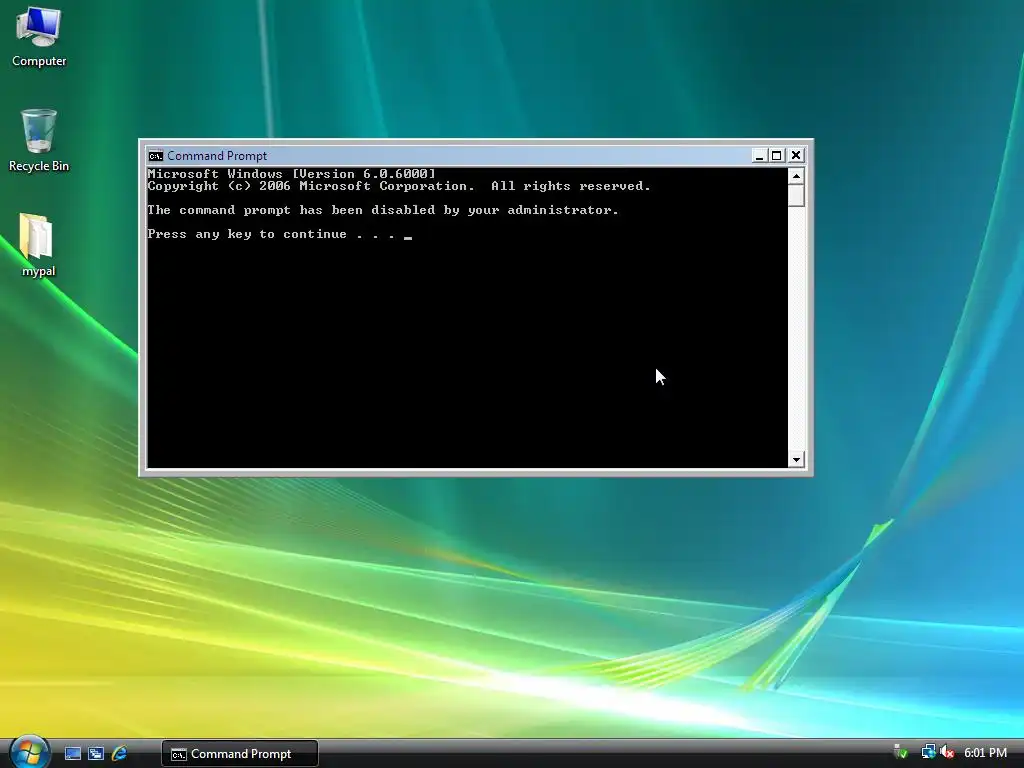Open the Windows Start orb
The width and height of the screenshot is (1024, 768).
29,752
